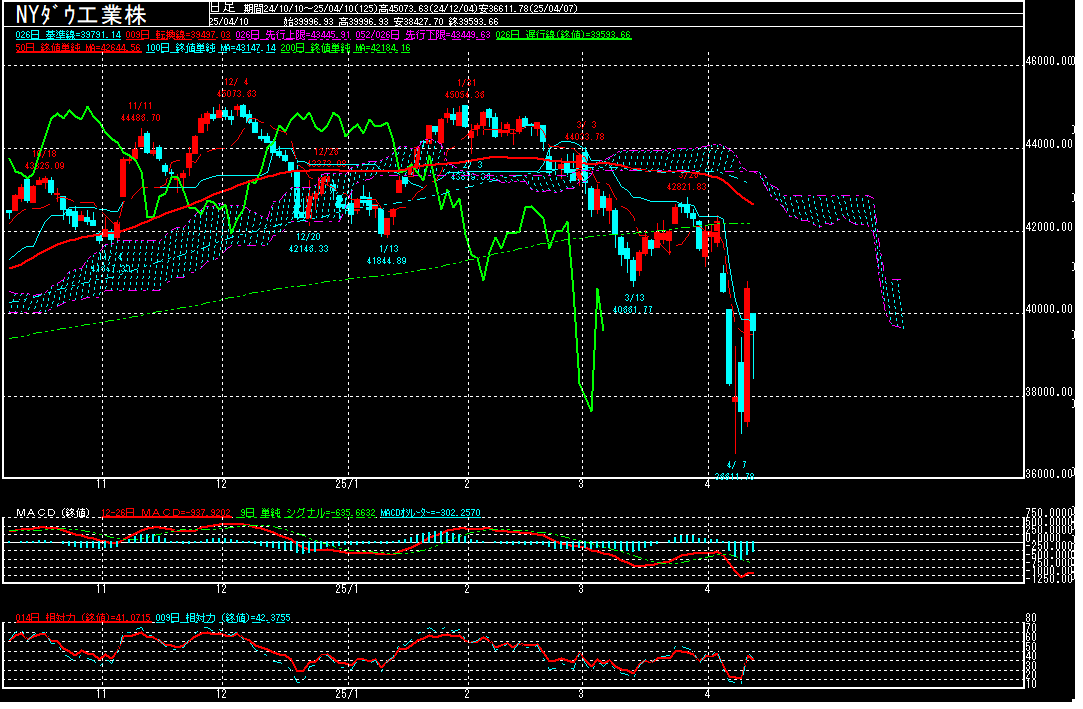Click the 25/04/10 date in the header

click(x=229, y=21)
